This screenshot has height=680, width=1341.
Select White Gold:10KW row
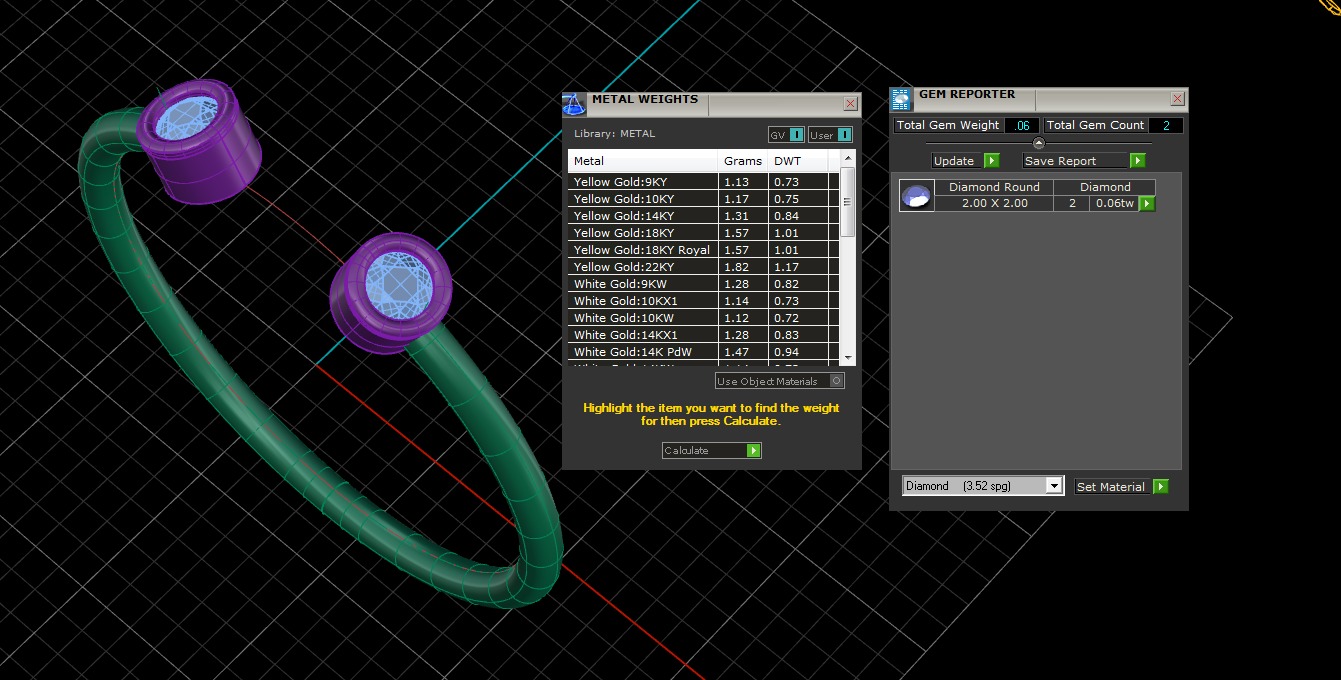703,318
